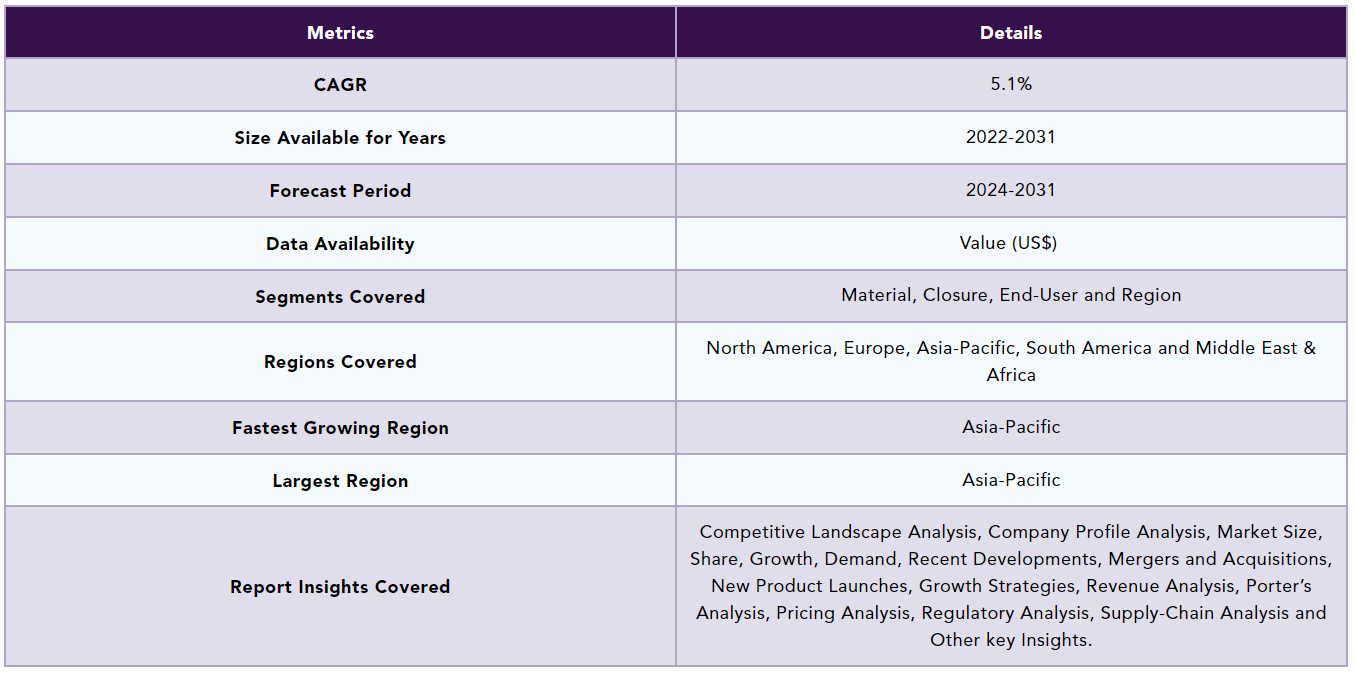
Task: Click the 5.1% CAGR value
Action: coord(1010,84)
